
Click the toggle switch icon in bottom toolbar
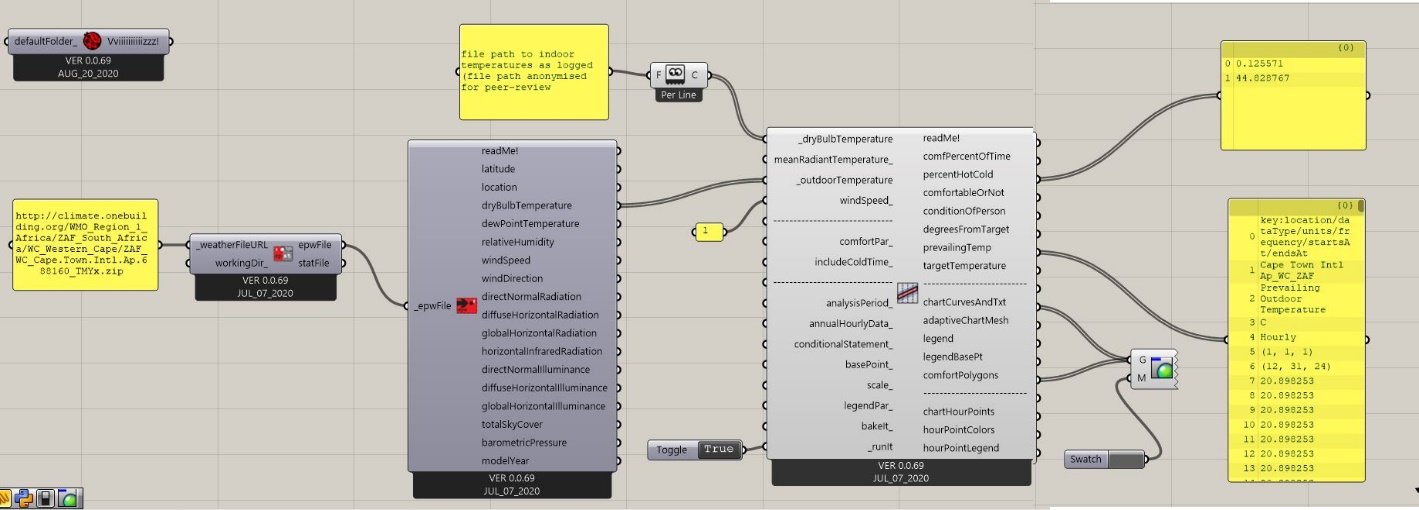(46, 498)
